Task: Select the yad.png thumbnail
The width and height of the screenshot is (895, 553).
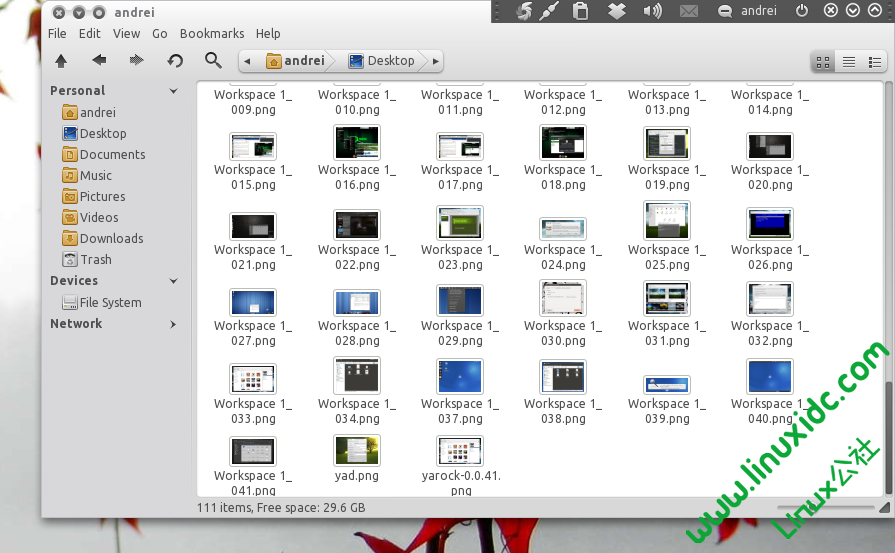Action: pyautogui.click(x=357, y=451)
